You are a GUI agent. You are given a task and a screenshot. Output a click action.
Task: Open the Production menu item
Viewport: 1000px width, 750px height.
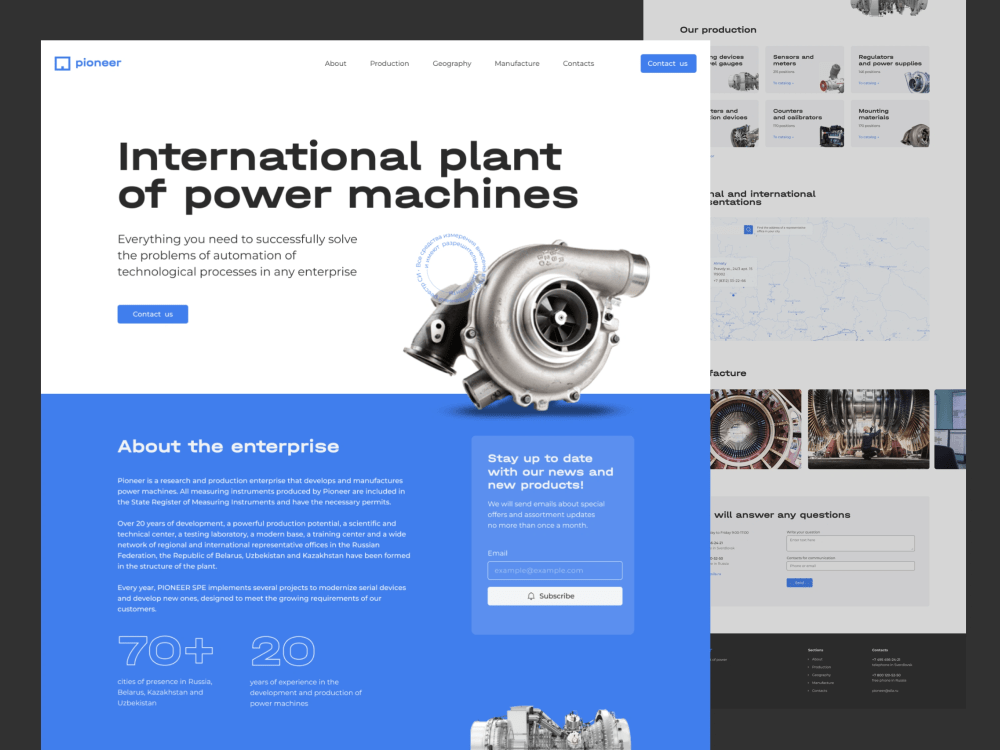tap(389, 64)
